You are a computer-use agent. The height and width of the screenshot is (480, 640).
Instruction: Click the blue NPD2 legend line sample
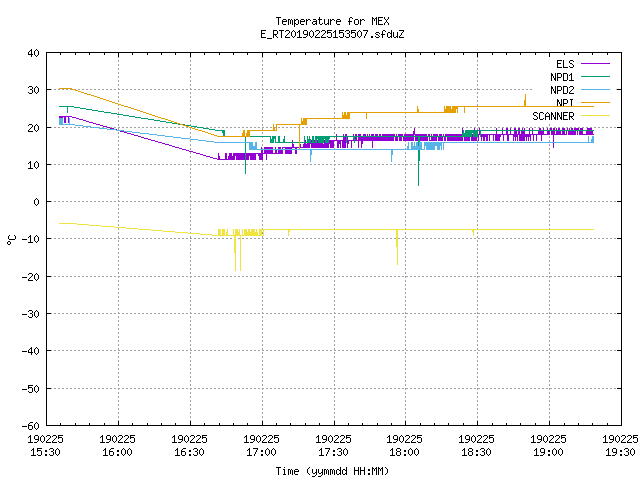point(595,89)
